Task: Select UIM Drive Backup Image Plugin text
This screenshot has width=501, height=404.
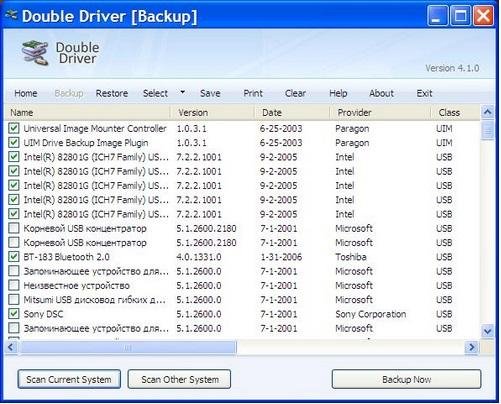Action: (86, 143)
